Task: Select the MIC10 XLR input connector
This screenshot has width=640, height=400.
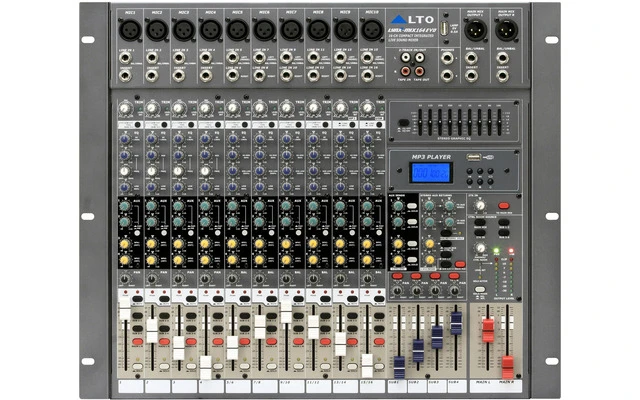Action: [372, 30]
